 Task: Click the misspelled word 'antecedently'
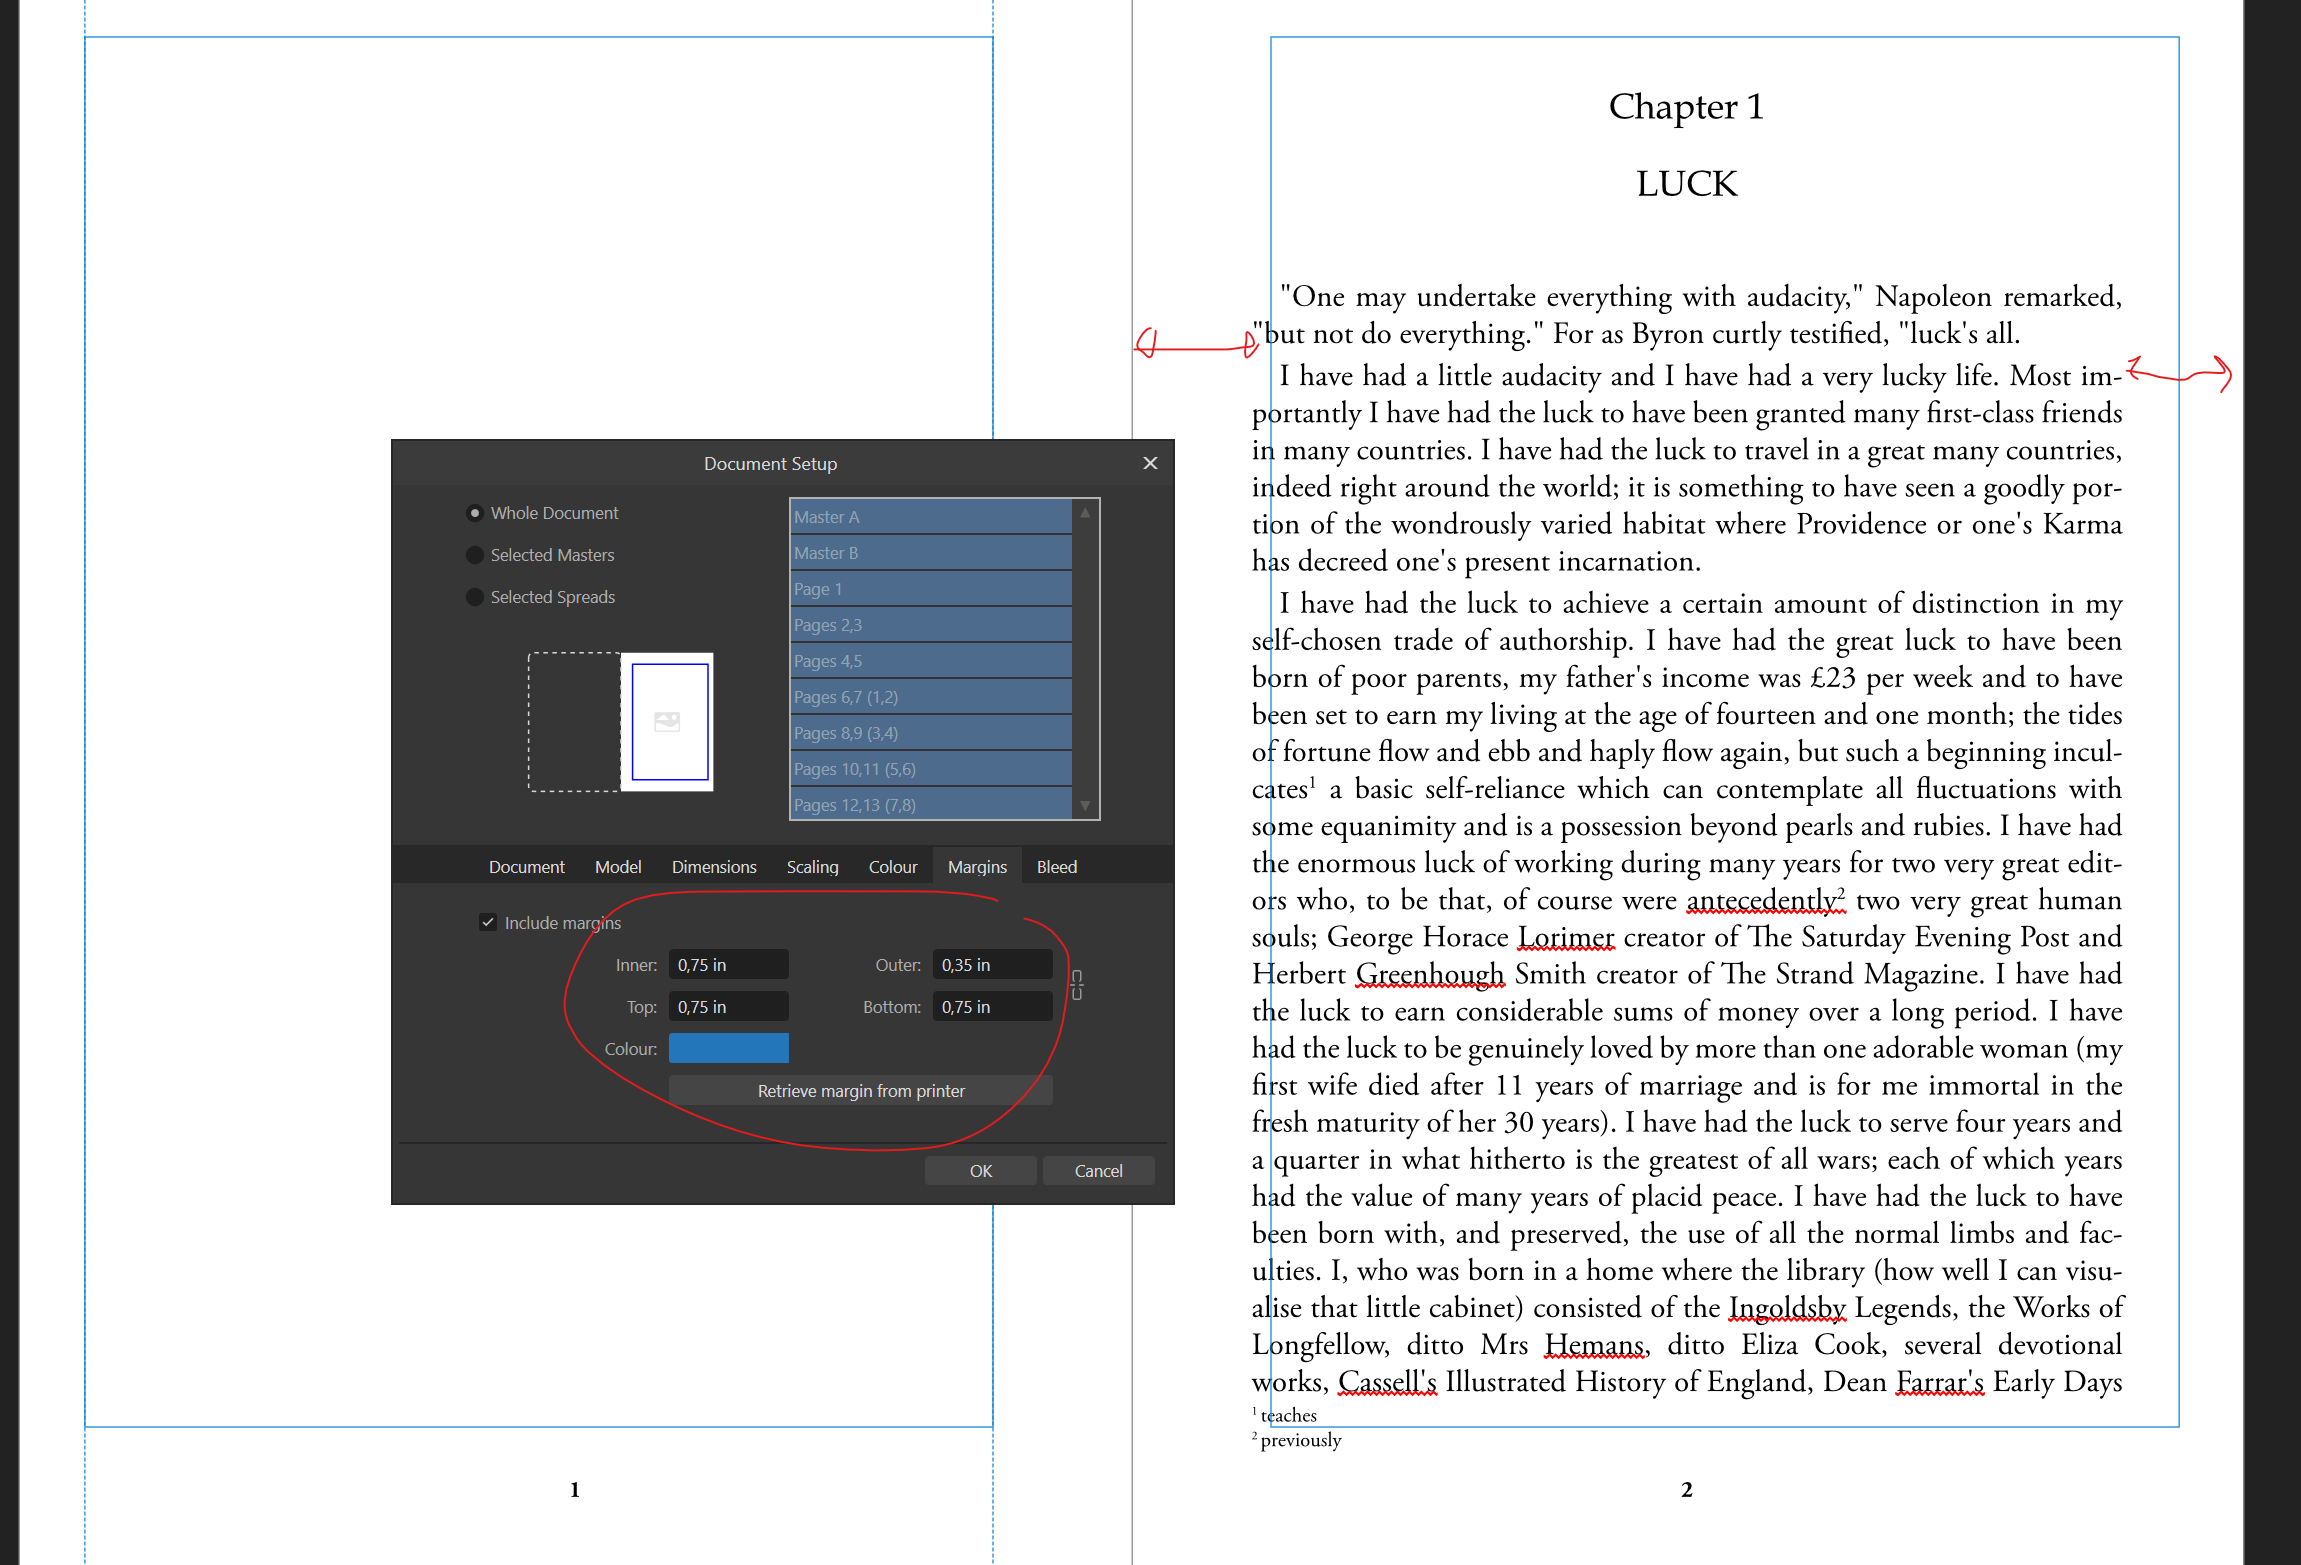click(x=1762, y=900)
